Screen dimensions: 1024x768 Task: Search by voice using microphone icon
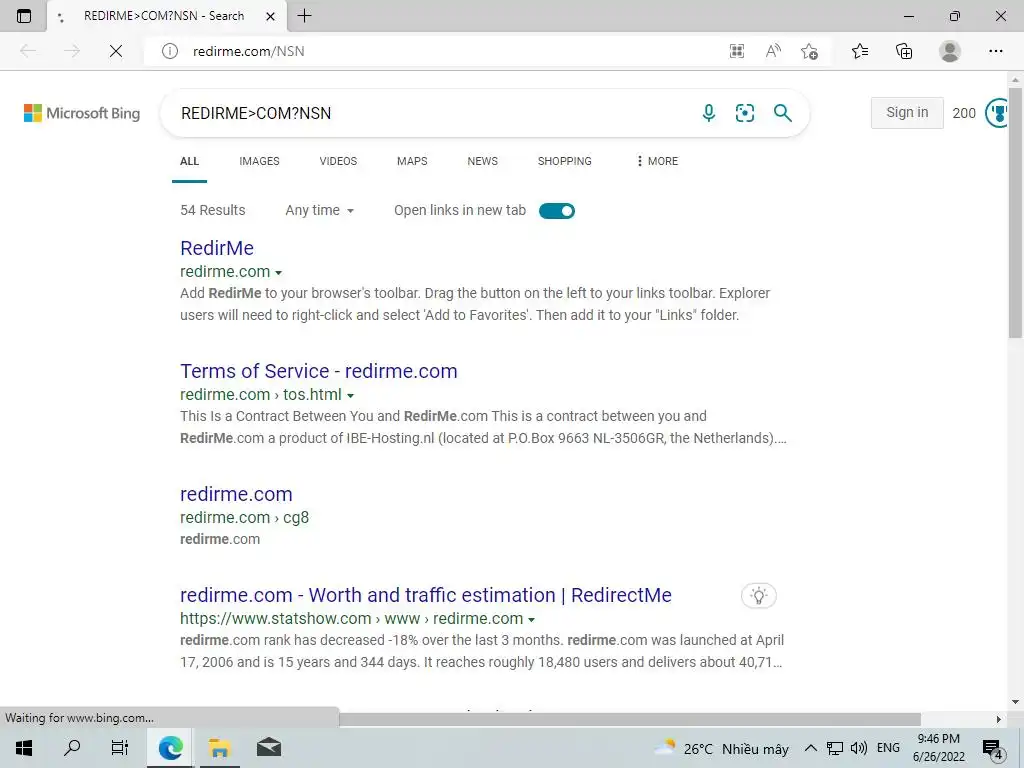(709, 113)
